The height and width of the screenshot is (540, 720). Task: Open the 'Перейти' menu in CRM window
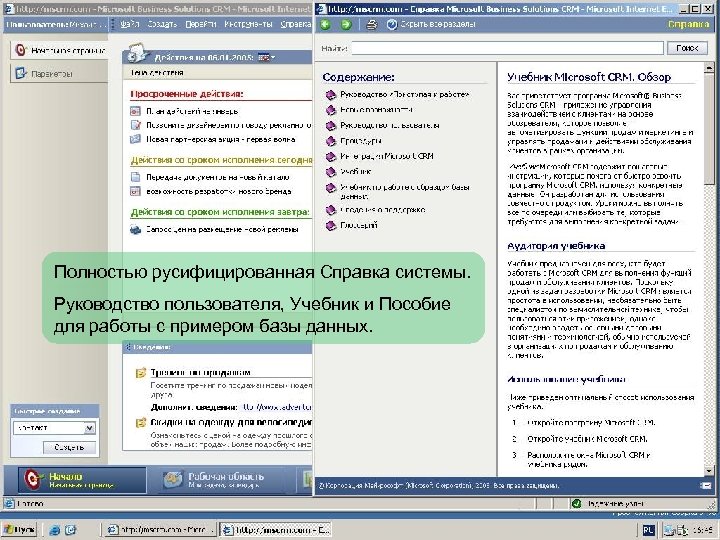click(x=201, y=24)
